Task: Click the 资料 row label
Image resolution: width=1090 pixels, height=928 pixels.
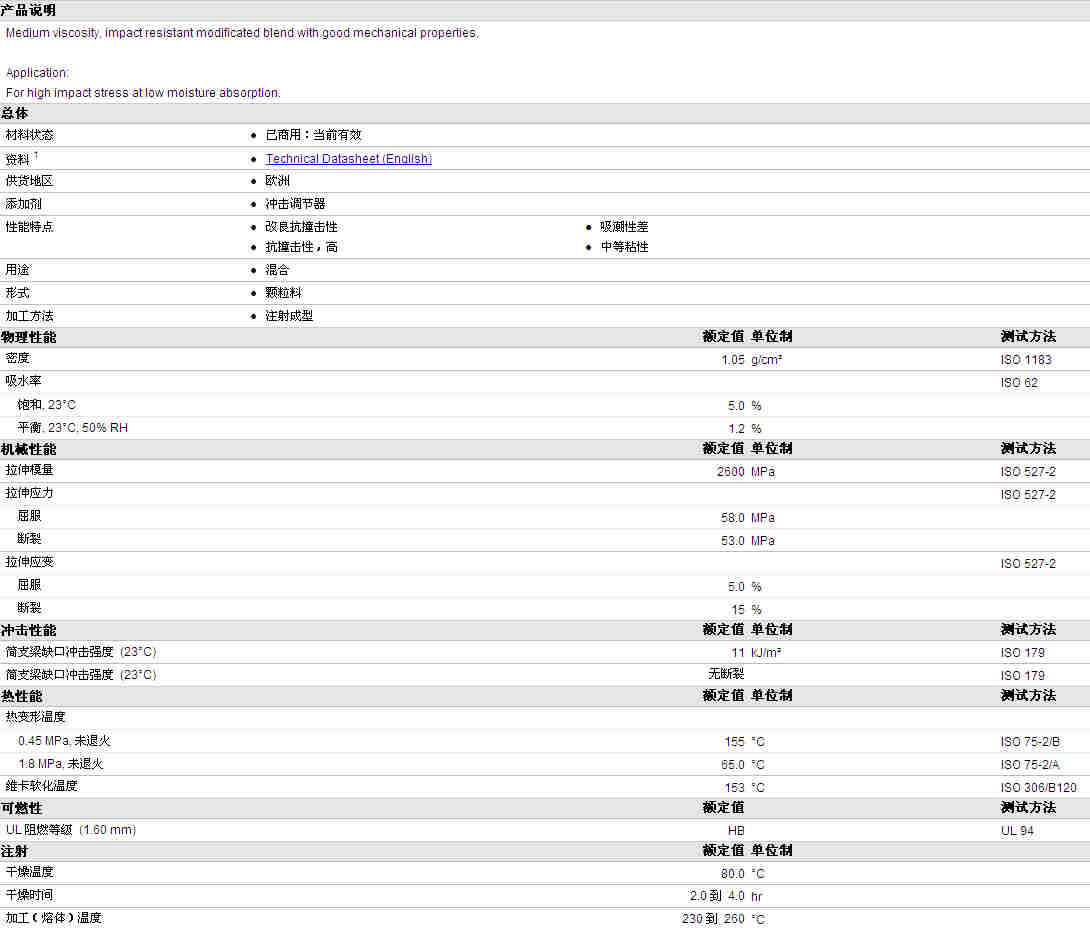Action: 17,159
